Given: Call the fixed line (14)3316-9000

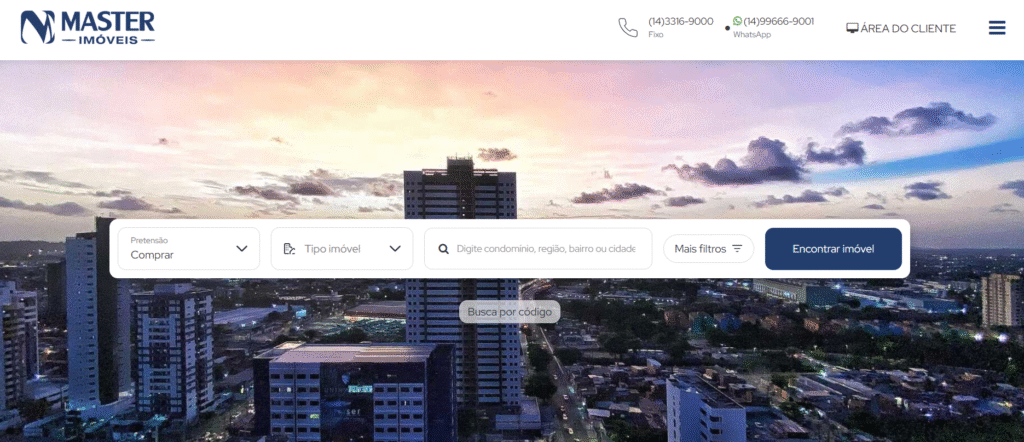Looking at the screenshot, I should point(680,21).
